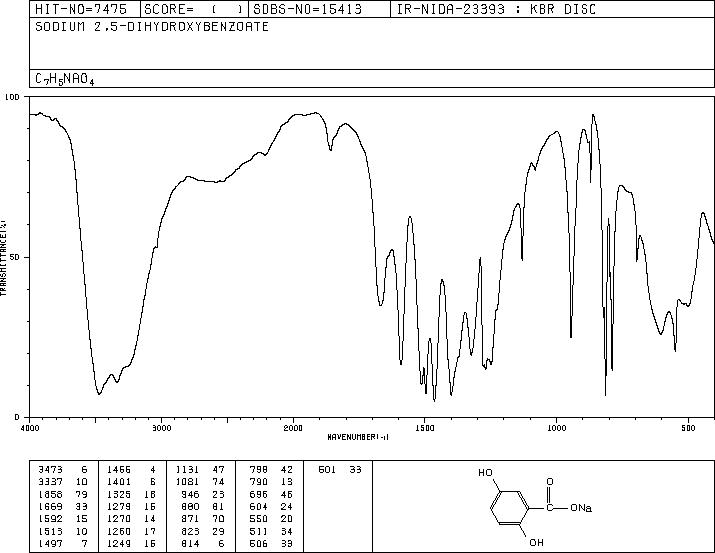Click the ONa label in the structure diagram

pyautogui.click(x=580, y=507)
